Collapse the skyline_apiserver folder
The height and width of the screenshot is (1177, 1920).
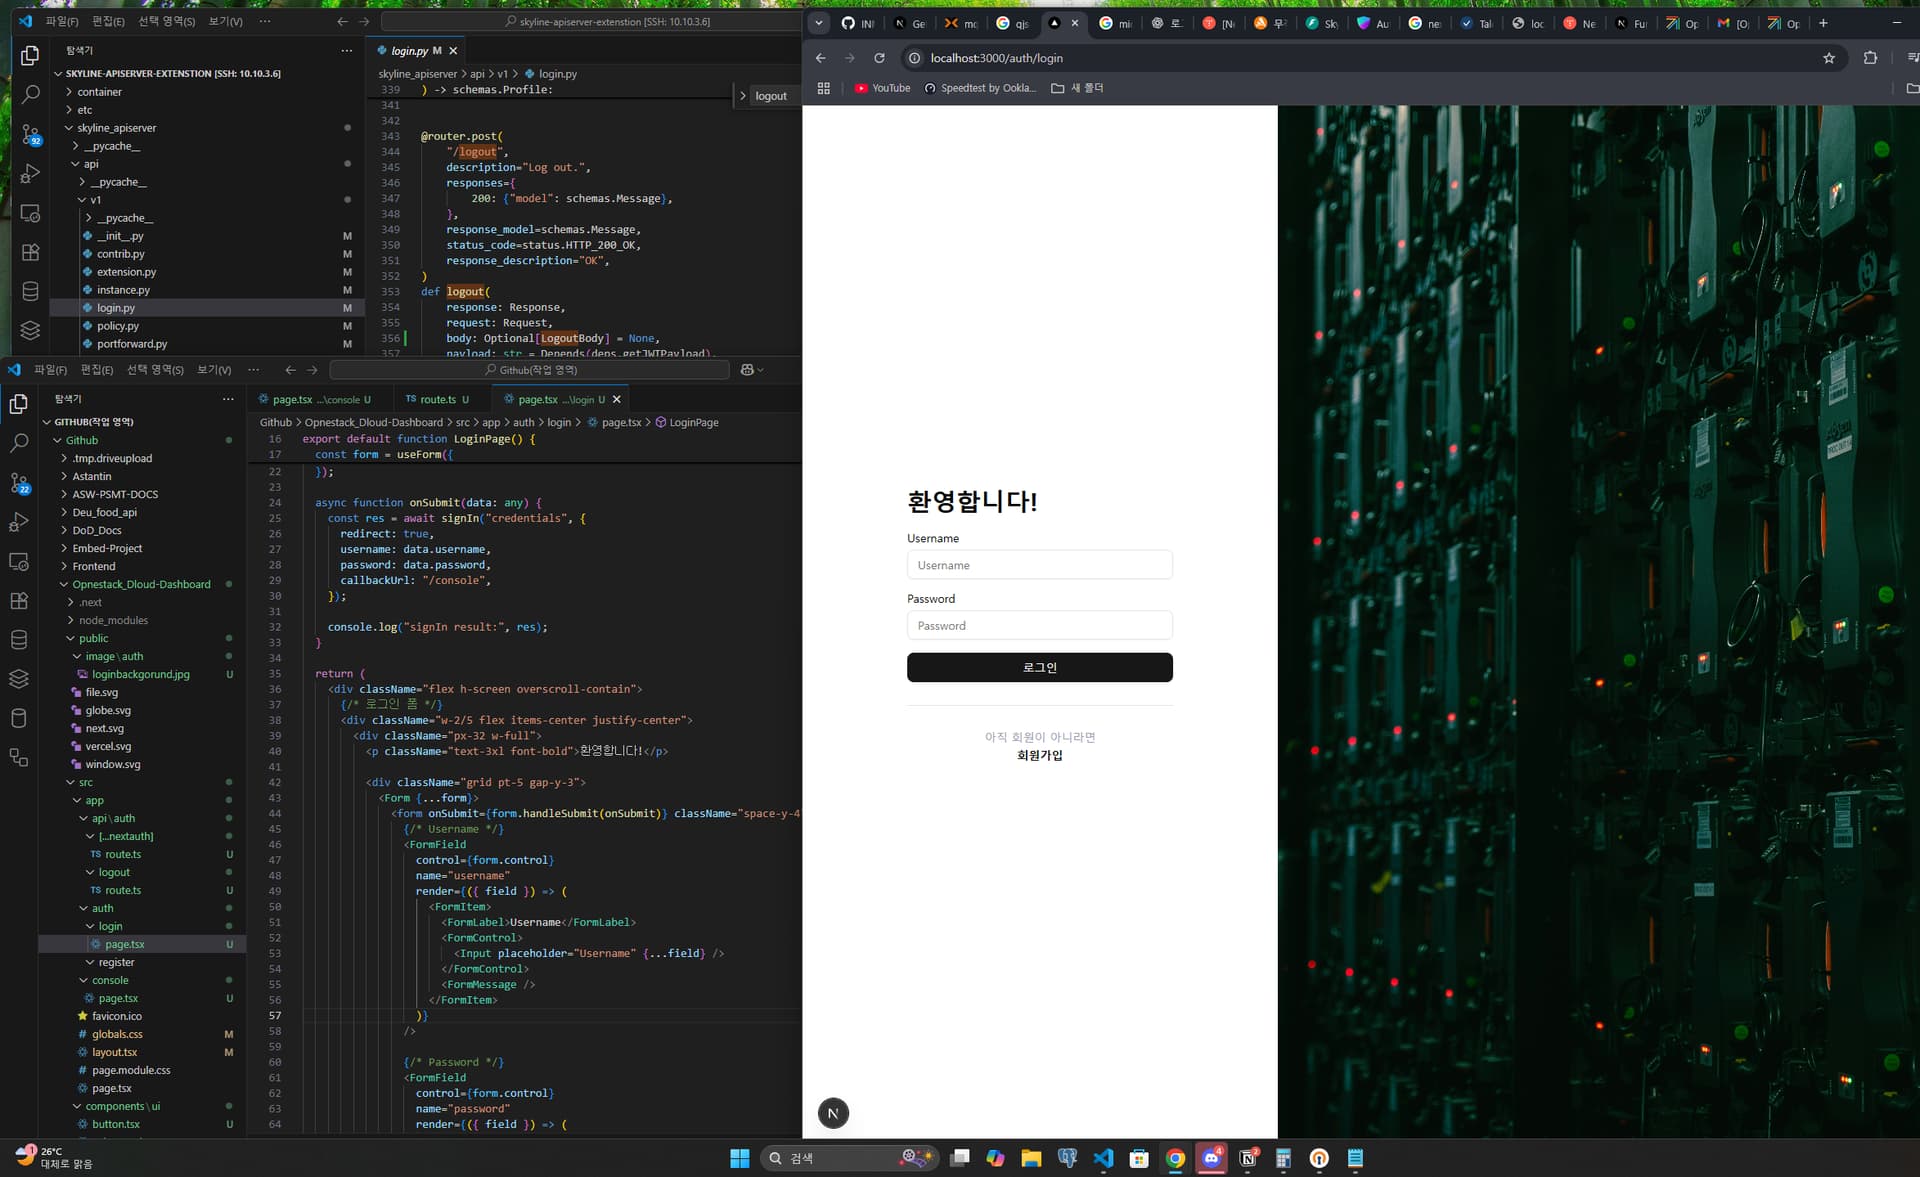(x=116, y=128)
